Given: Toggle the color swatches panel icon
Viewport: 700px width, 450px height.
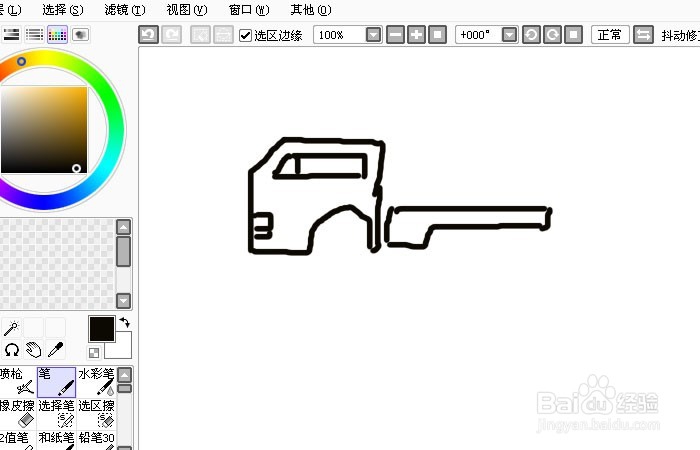Looking at the screenshot, I should (x=58, y=34).
